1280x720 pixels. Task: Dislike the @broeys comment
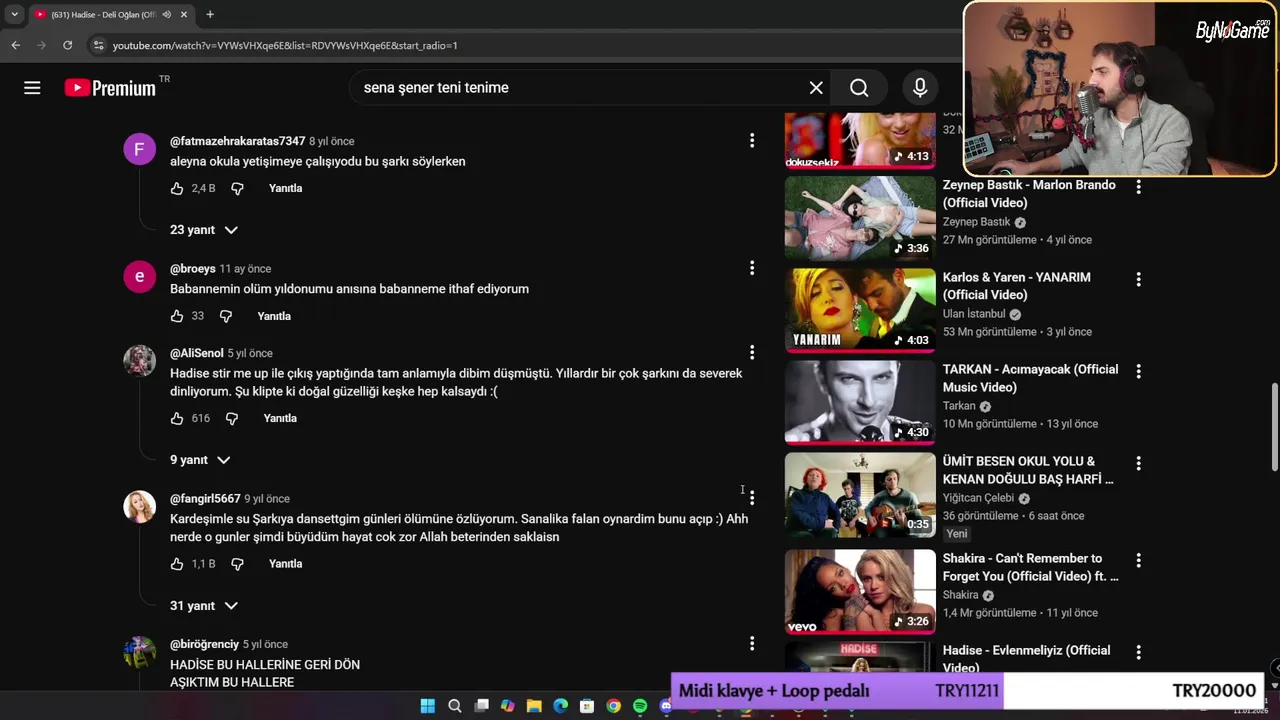(x=226, y=316)
